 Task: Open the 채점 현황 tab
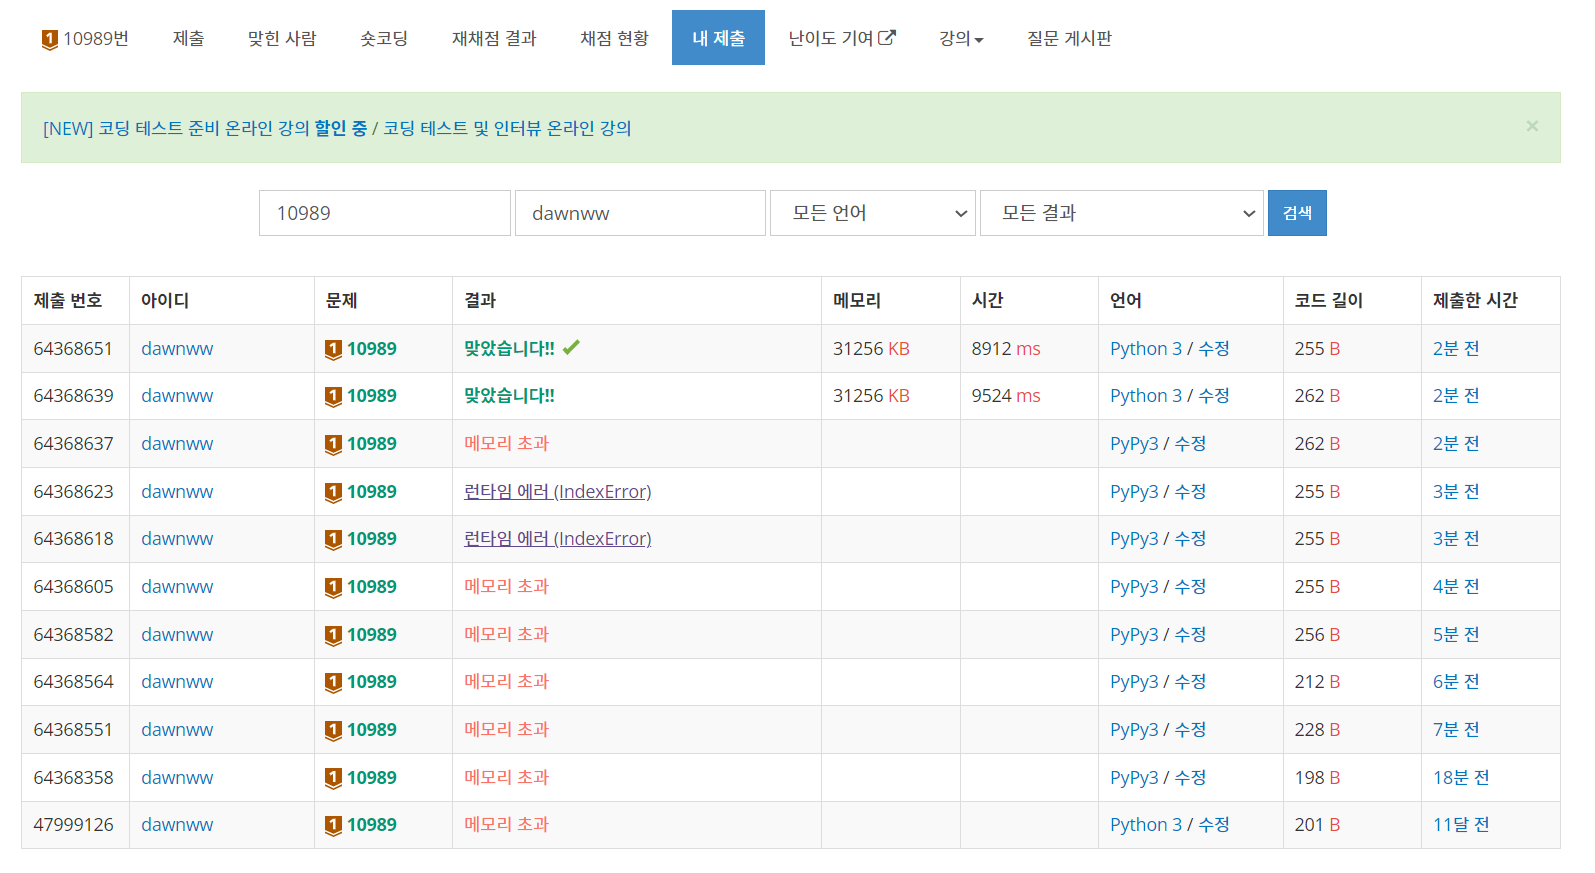(x=614, y=38)
